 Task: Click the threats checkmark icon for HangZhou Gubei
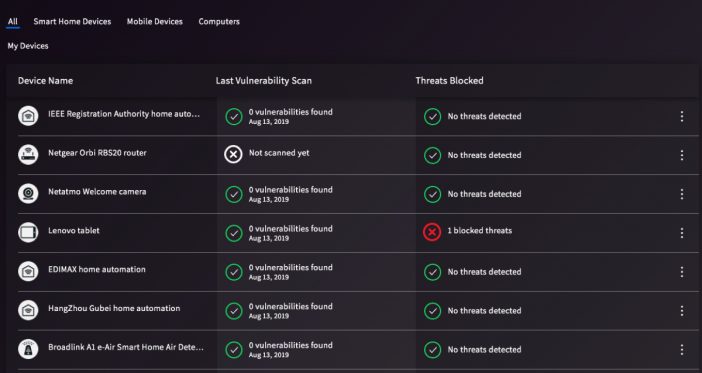point(432,311)
